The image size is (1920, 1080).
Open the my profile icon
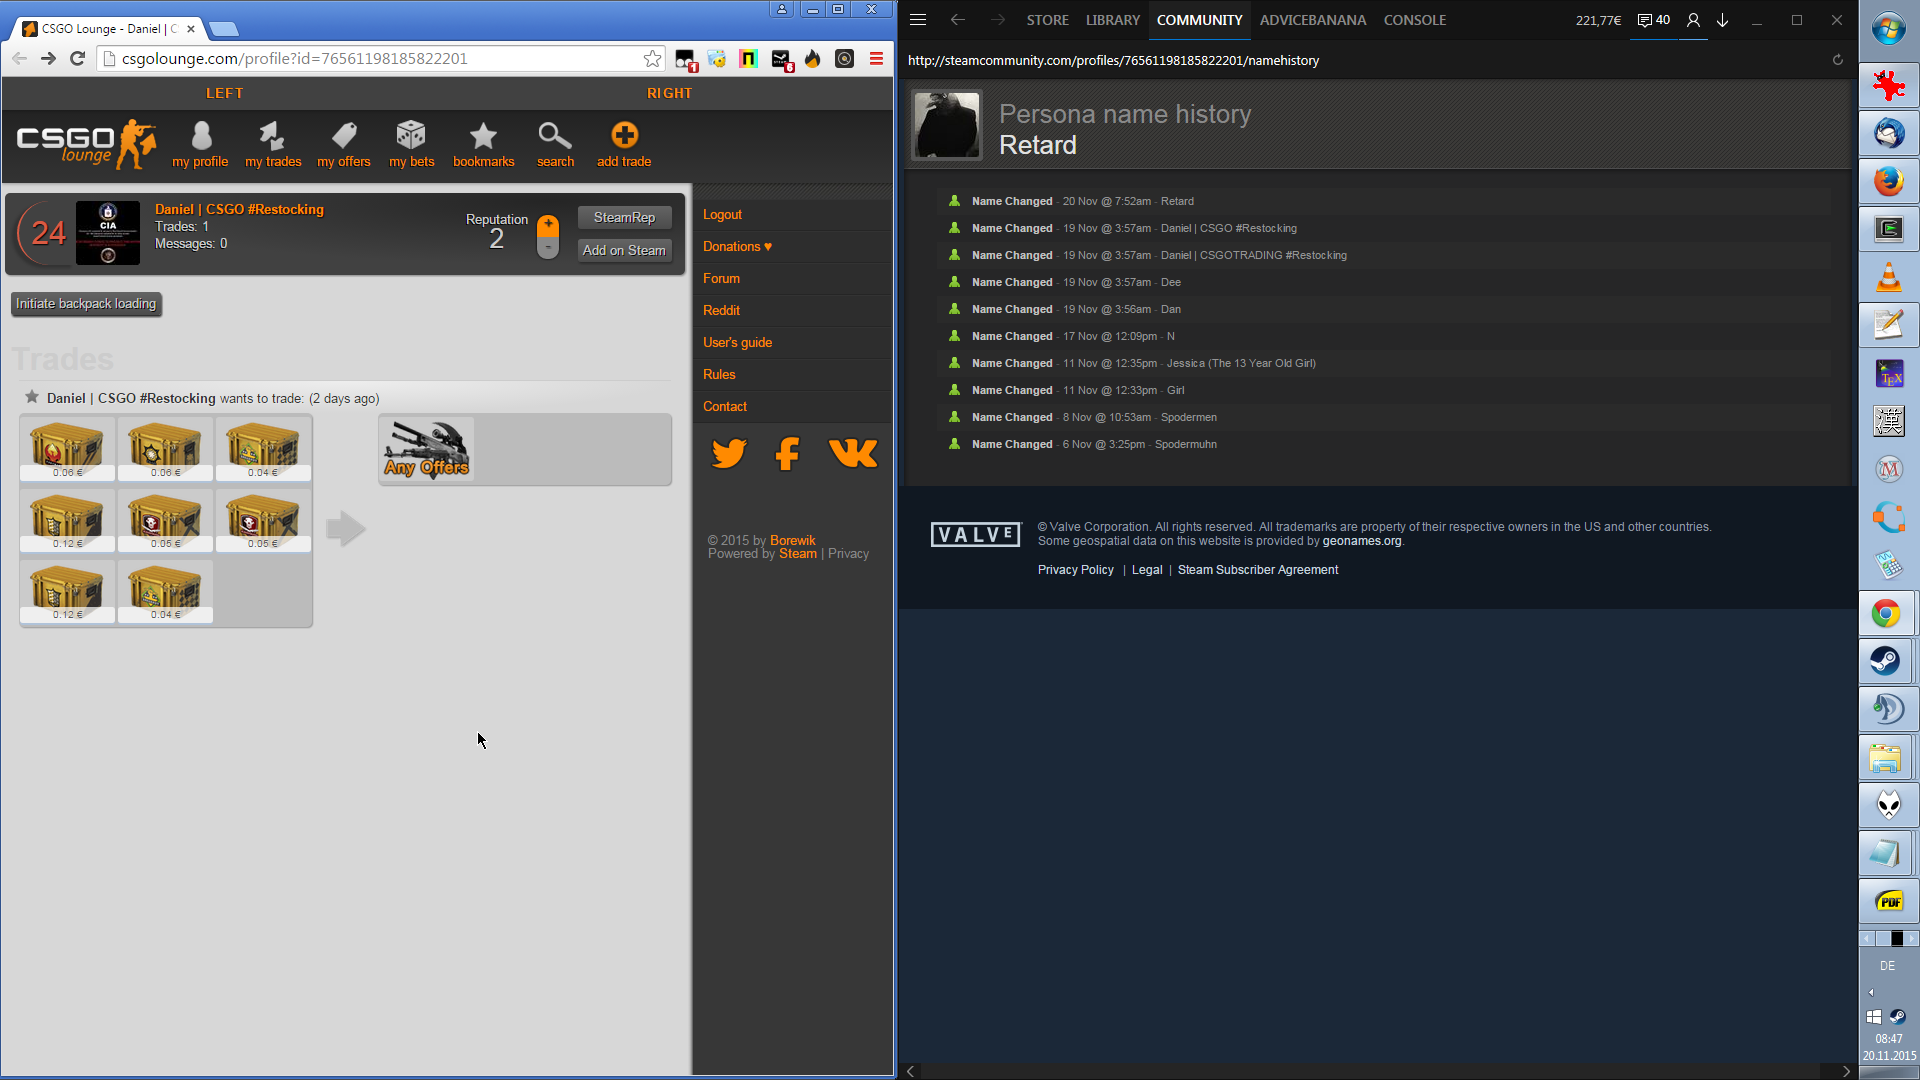coord(201,136)
